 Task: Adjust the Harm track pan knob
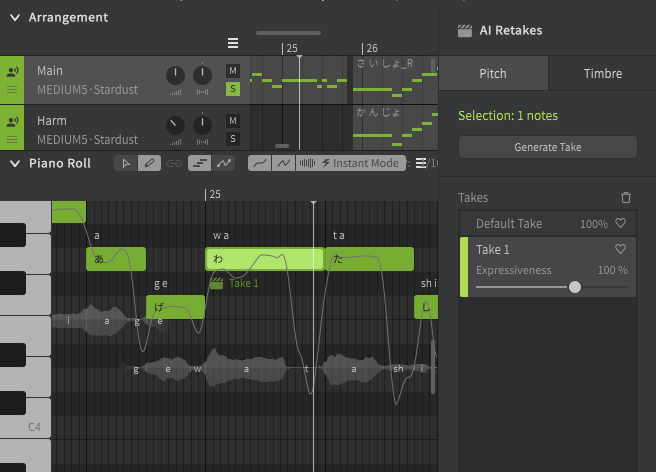pyautogui.click(x=202, y=125)
